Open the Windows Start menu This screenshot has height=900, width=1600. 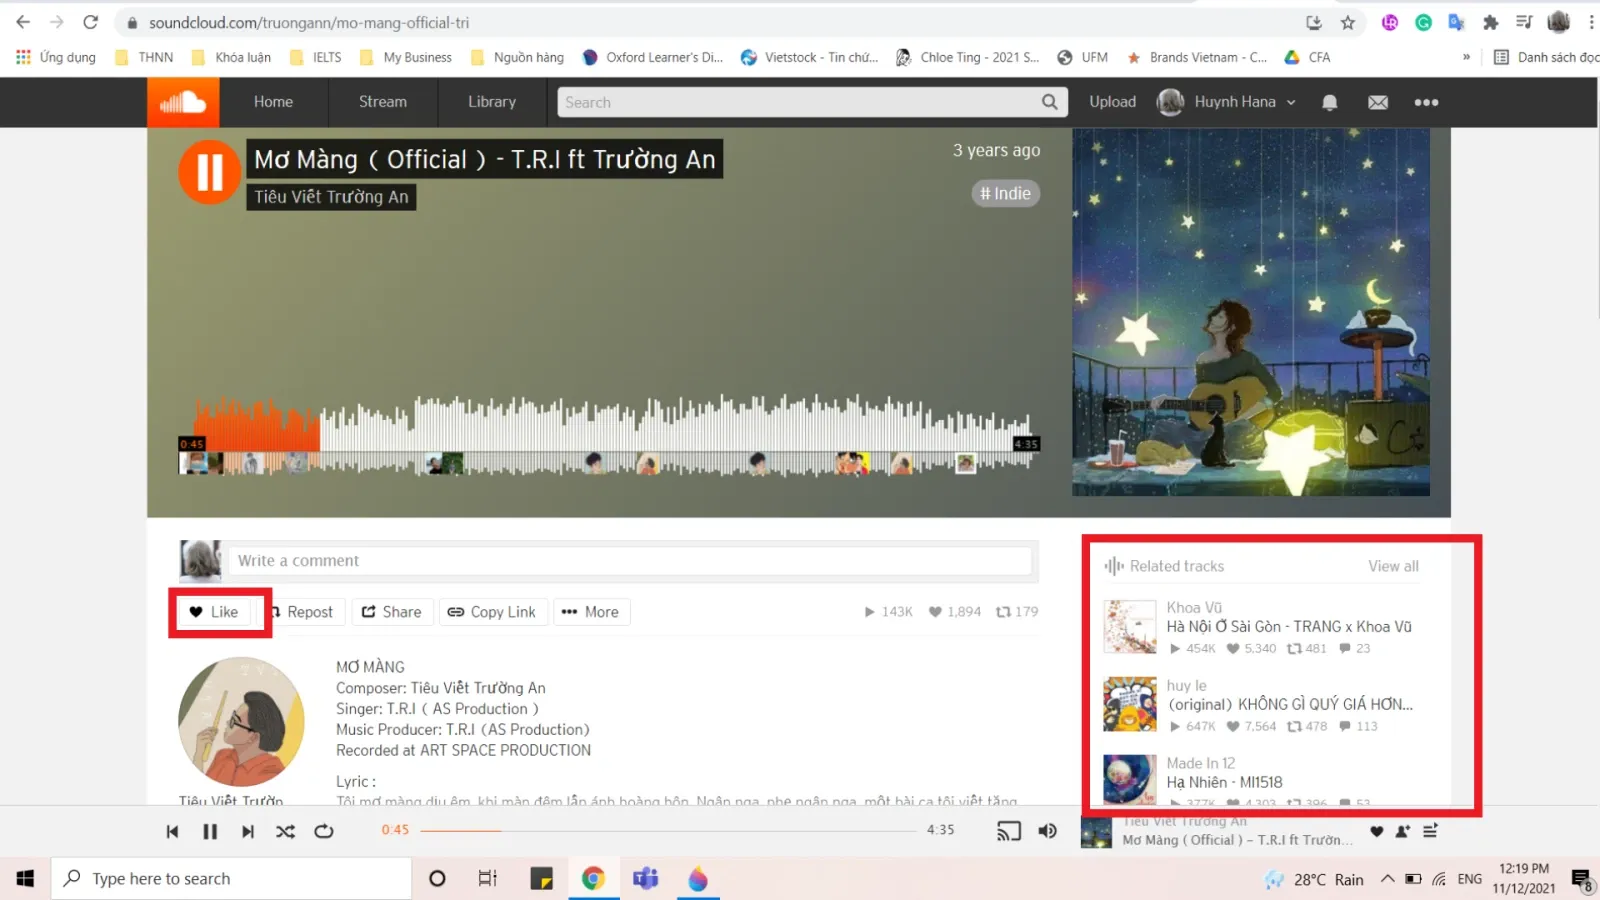pyautogui.click(x=25, y=879)
